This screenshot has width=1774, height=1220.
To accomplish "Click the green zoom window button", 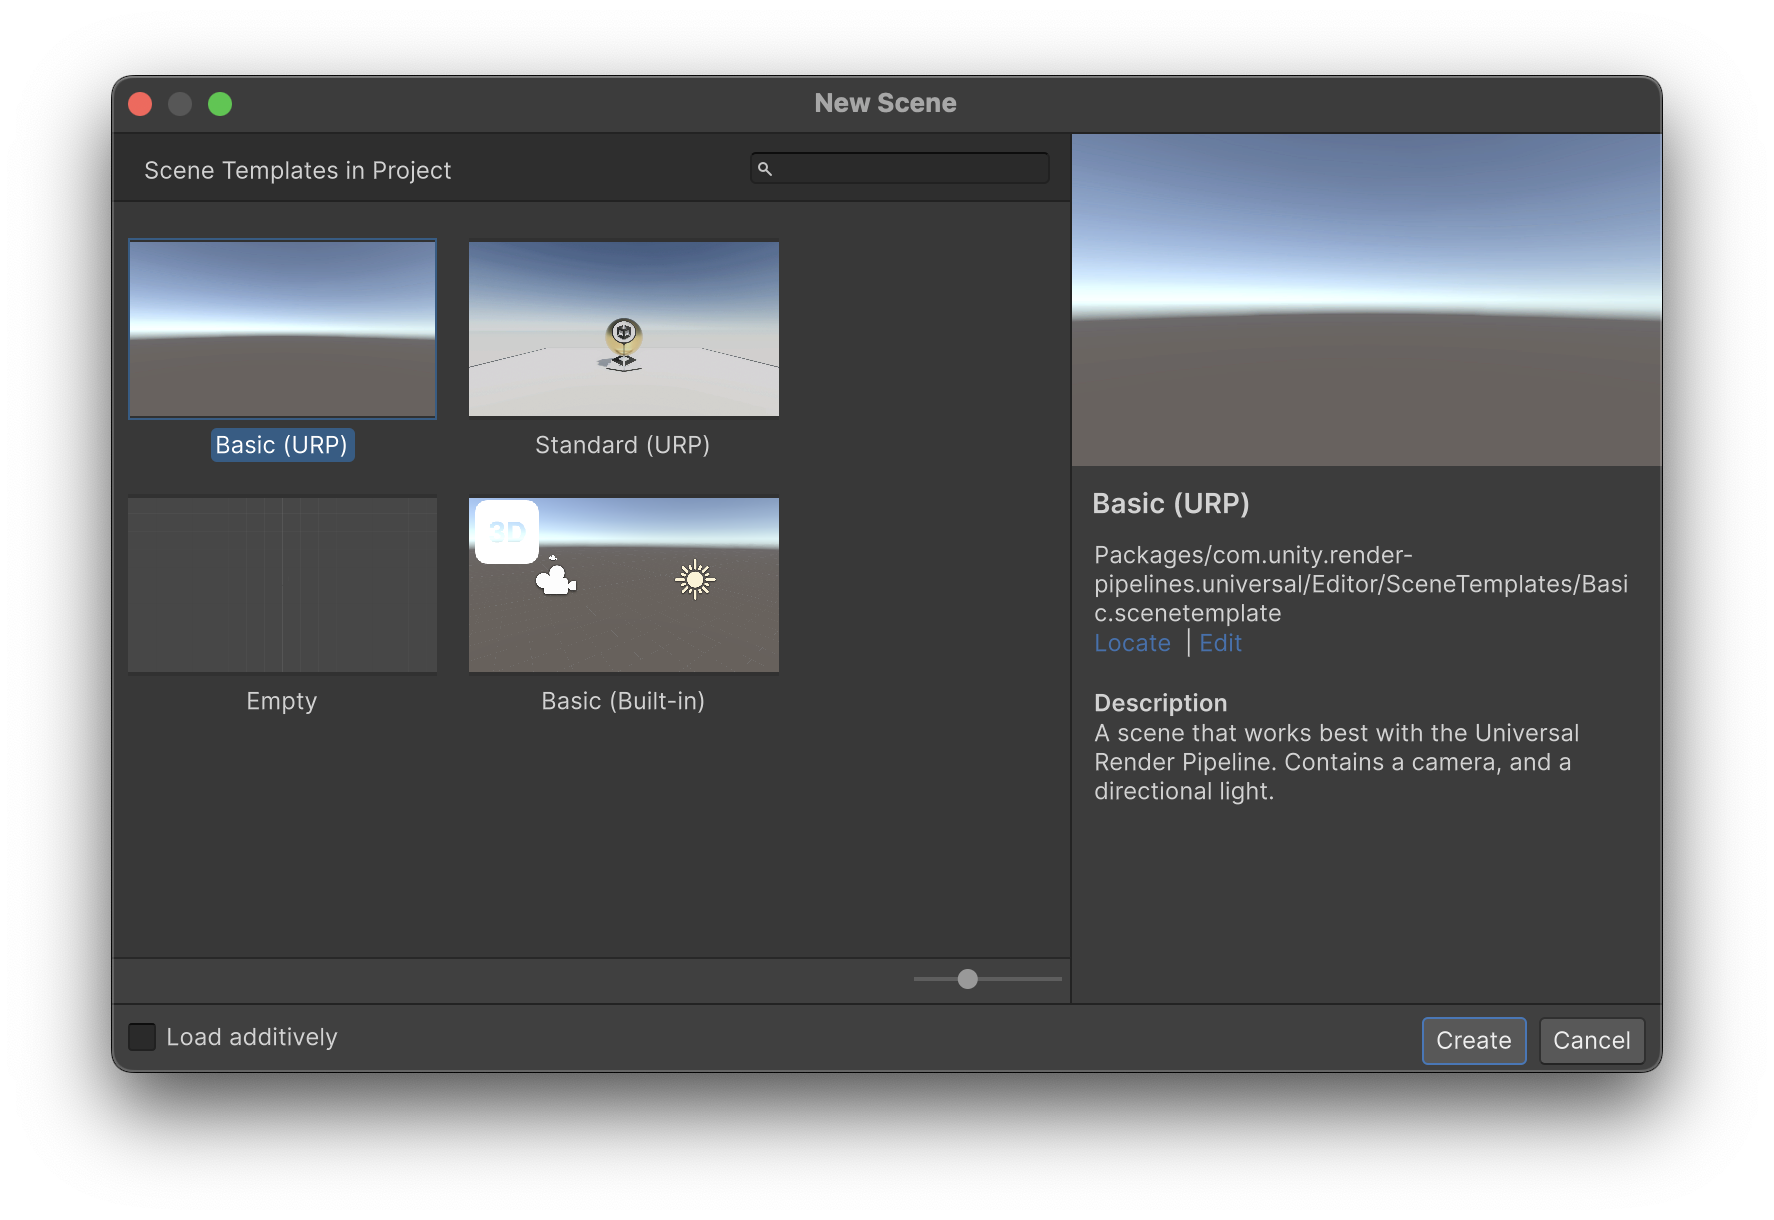I will 220,104.
